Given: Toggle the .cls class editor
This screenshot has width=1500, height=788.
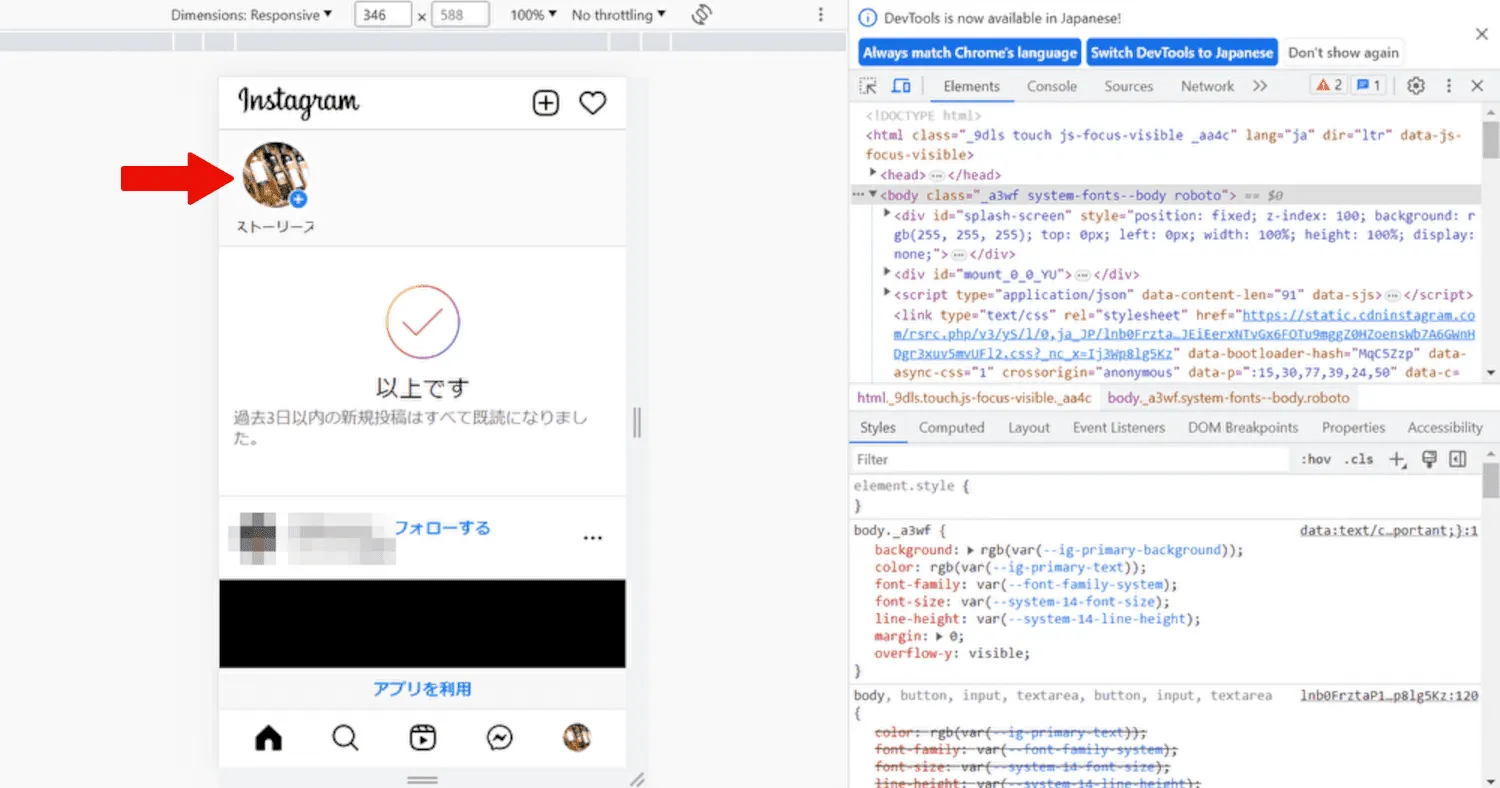Looking at the screenshot, I should pyautogui.click(x=1358, y=460).
